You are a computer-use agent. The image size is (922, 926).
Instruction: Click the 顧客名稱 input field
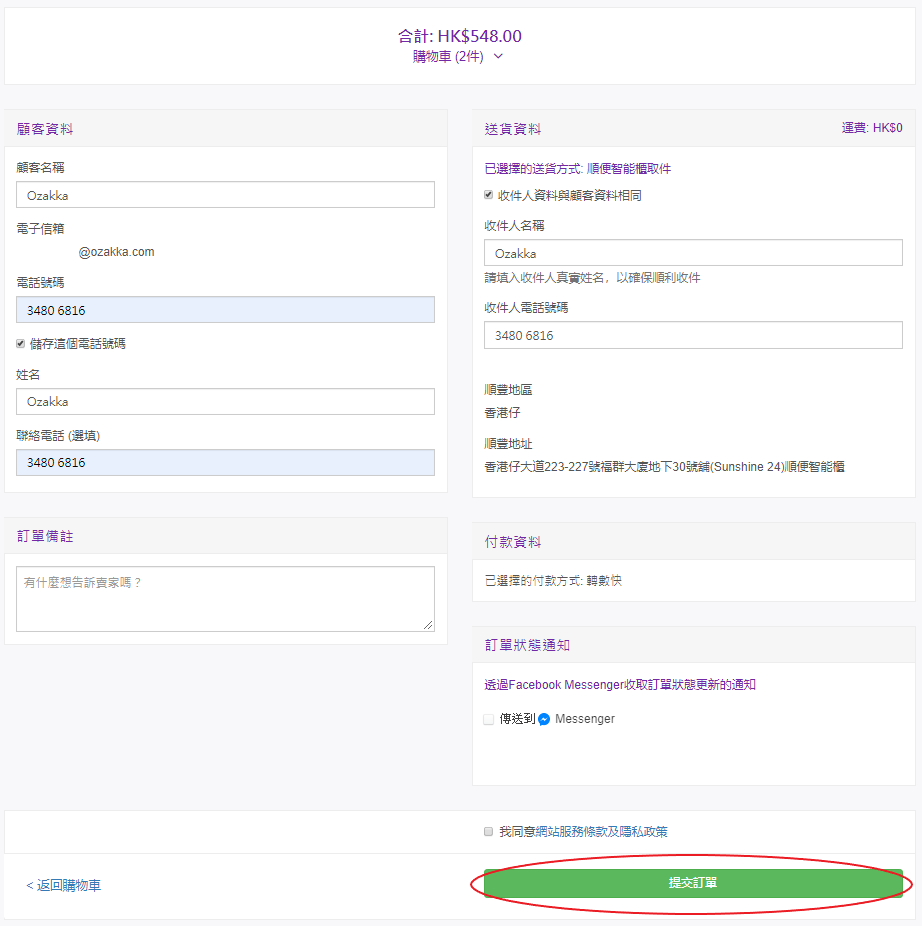pyautogui.click(x=225, y=195)
